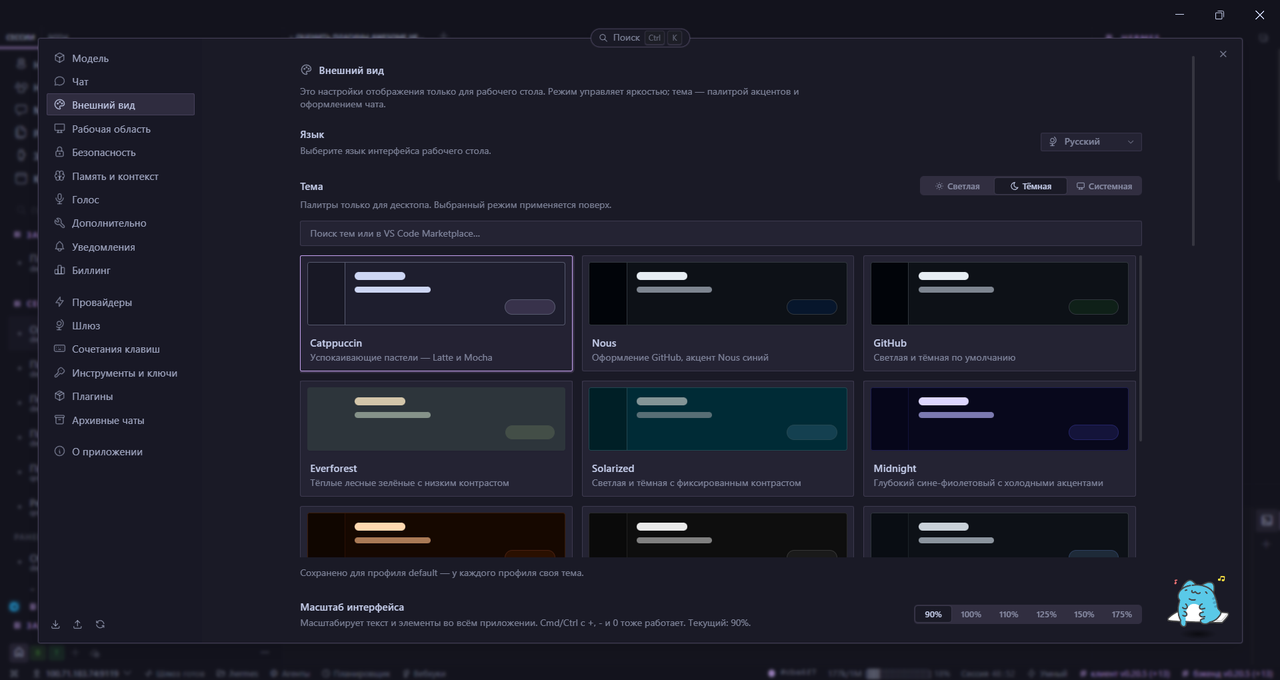Open the Чат settings section label
This screenshot has width=1280, height=680.
[80, 82]
